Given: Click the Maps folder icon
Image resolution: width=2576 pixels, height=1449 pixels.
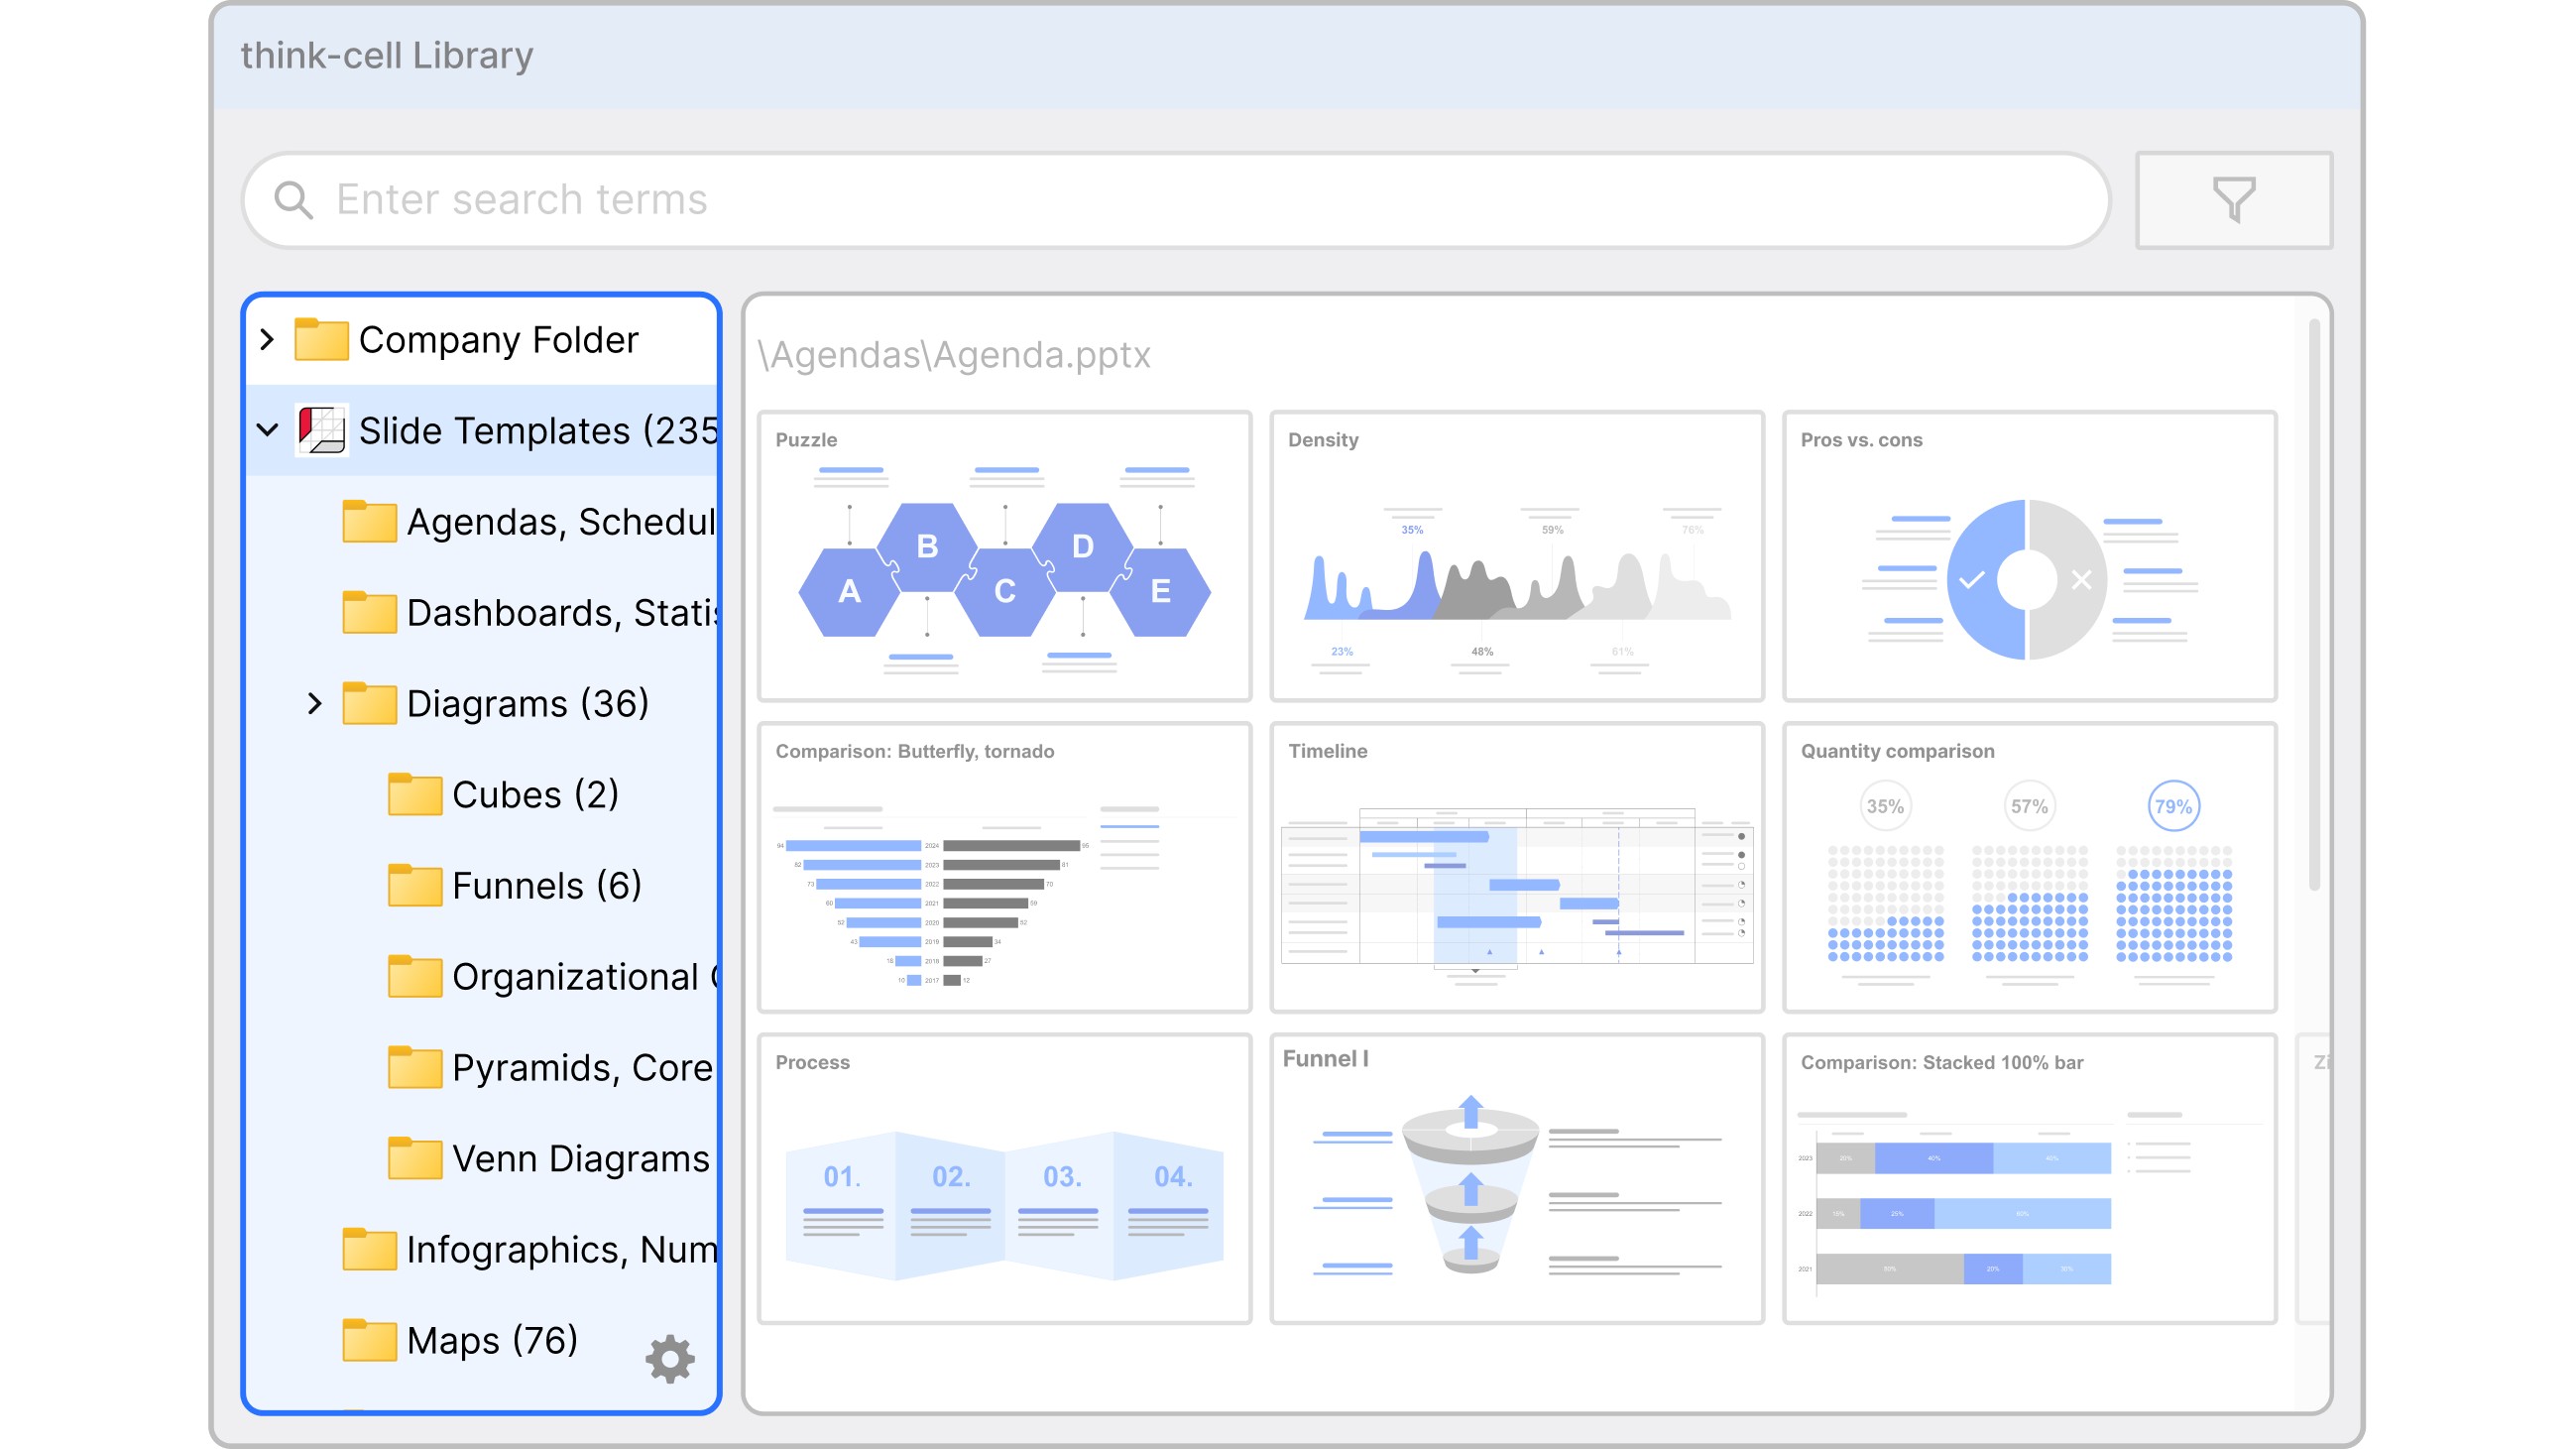Looking at the screenshot, I should [368, 1340].
